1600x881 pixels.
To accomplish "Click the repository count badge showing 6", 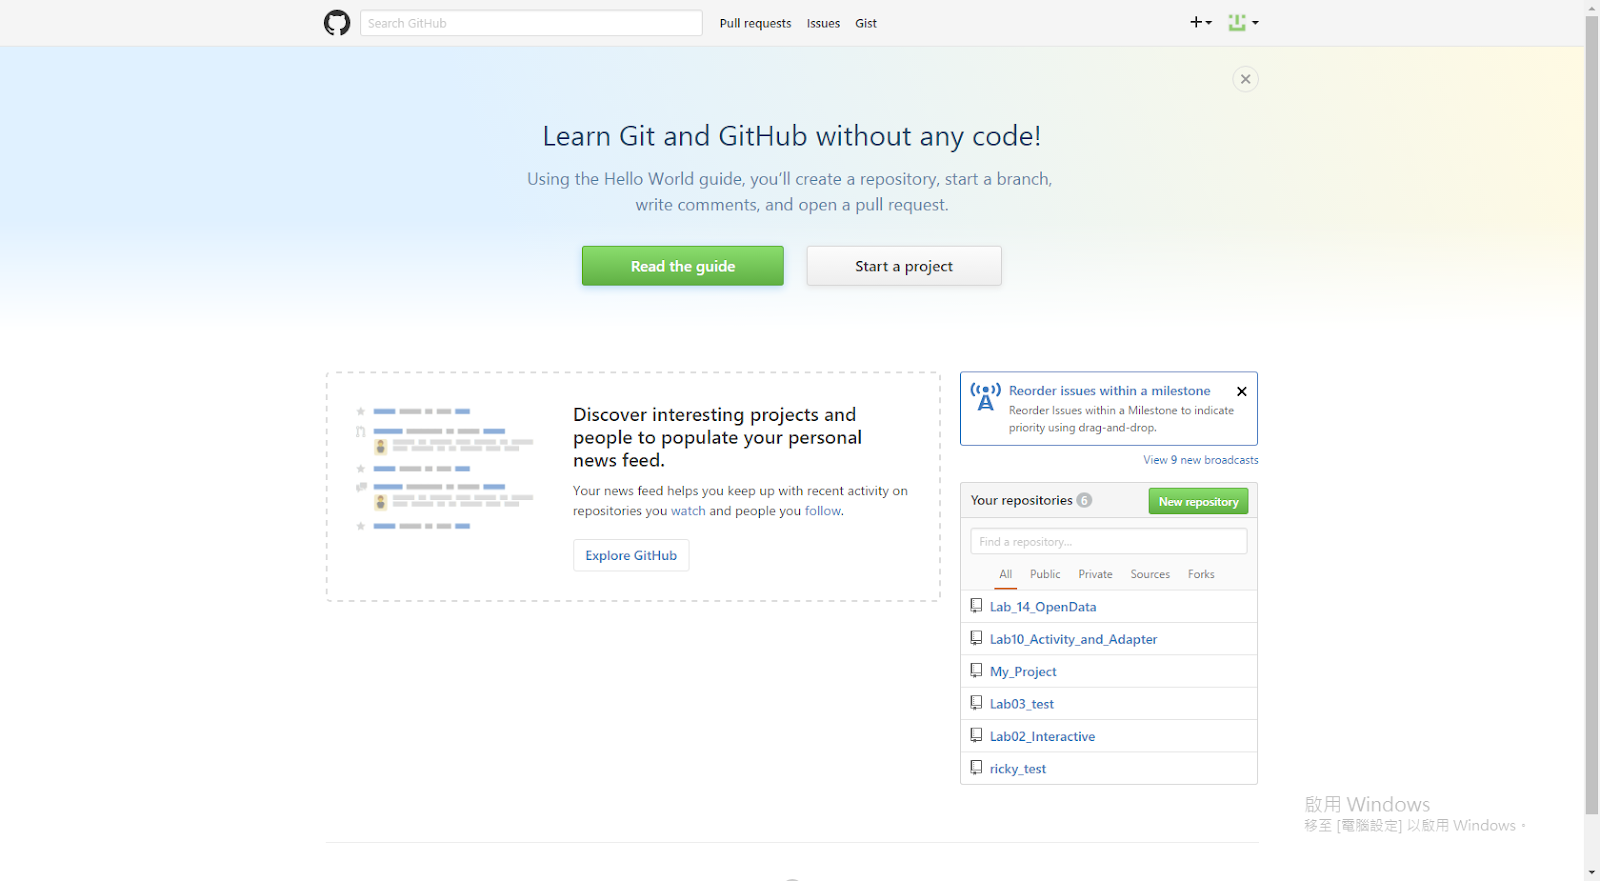I will 1084,500.
